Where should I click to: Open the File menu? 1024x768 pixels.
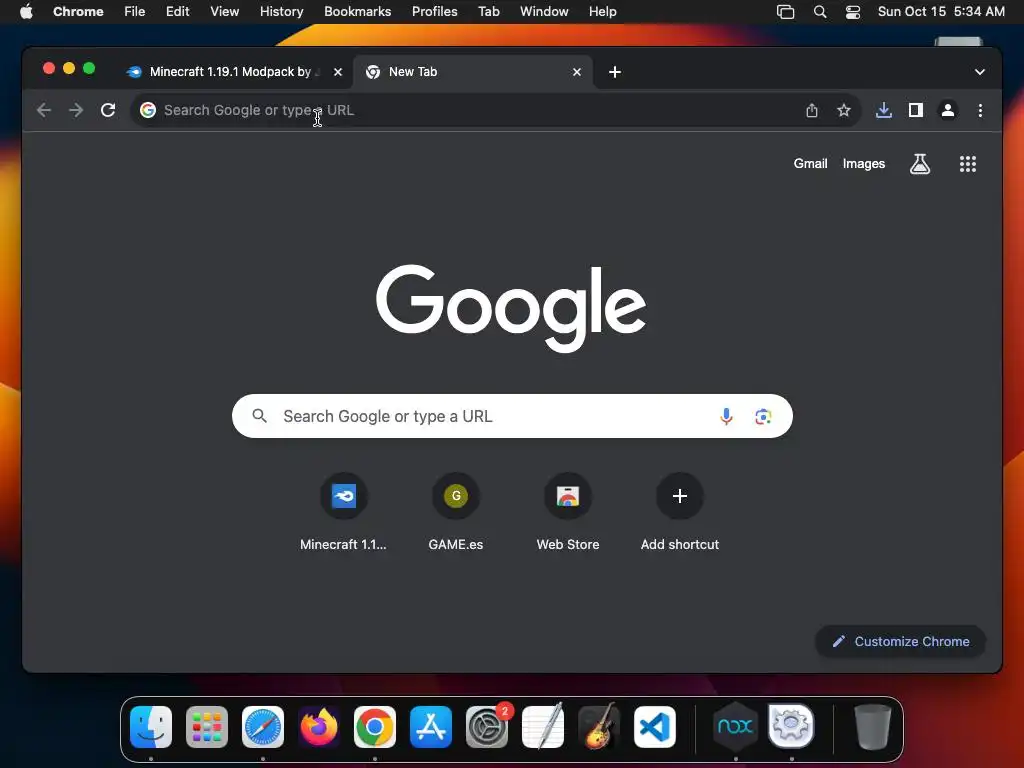coord(135,12)
